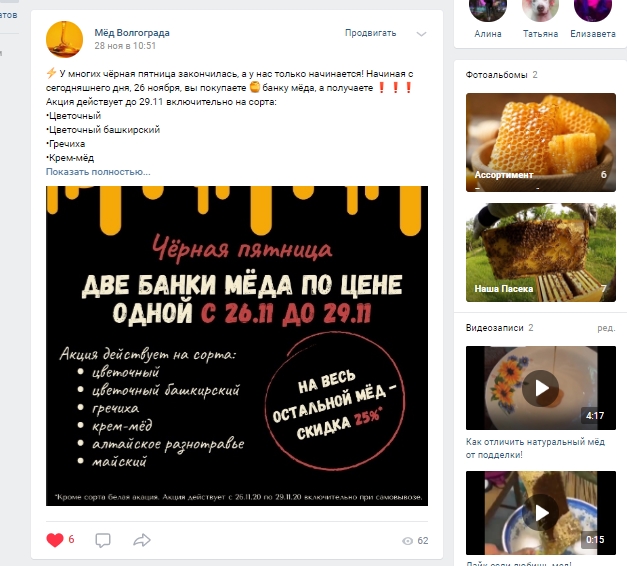Click the eye views counter icon

click(x=407, y=541)
